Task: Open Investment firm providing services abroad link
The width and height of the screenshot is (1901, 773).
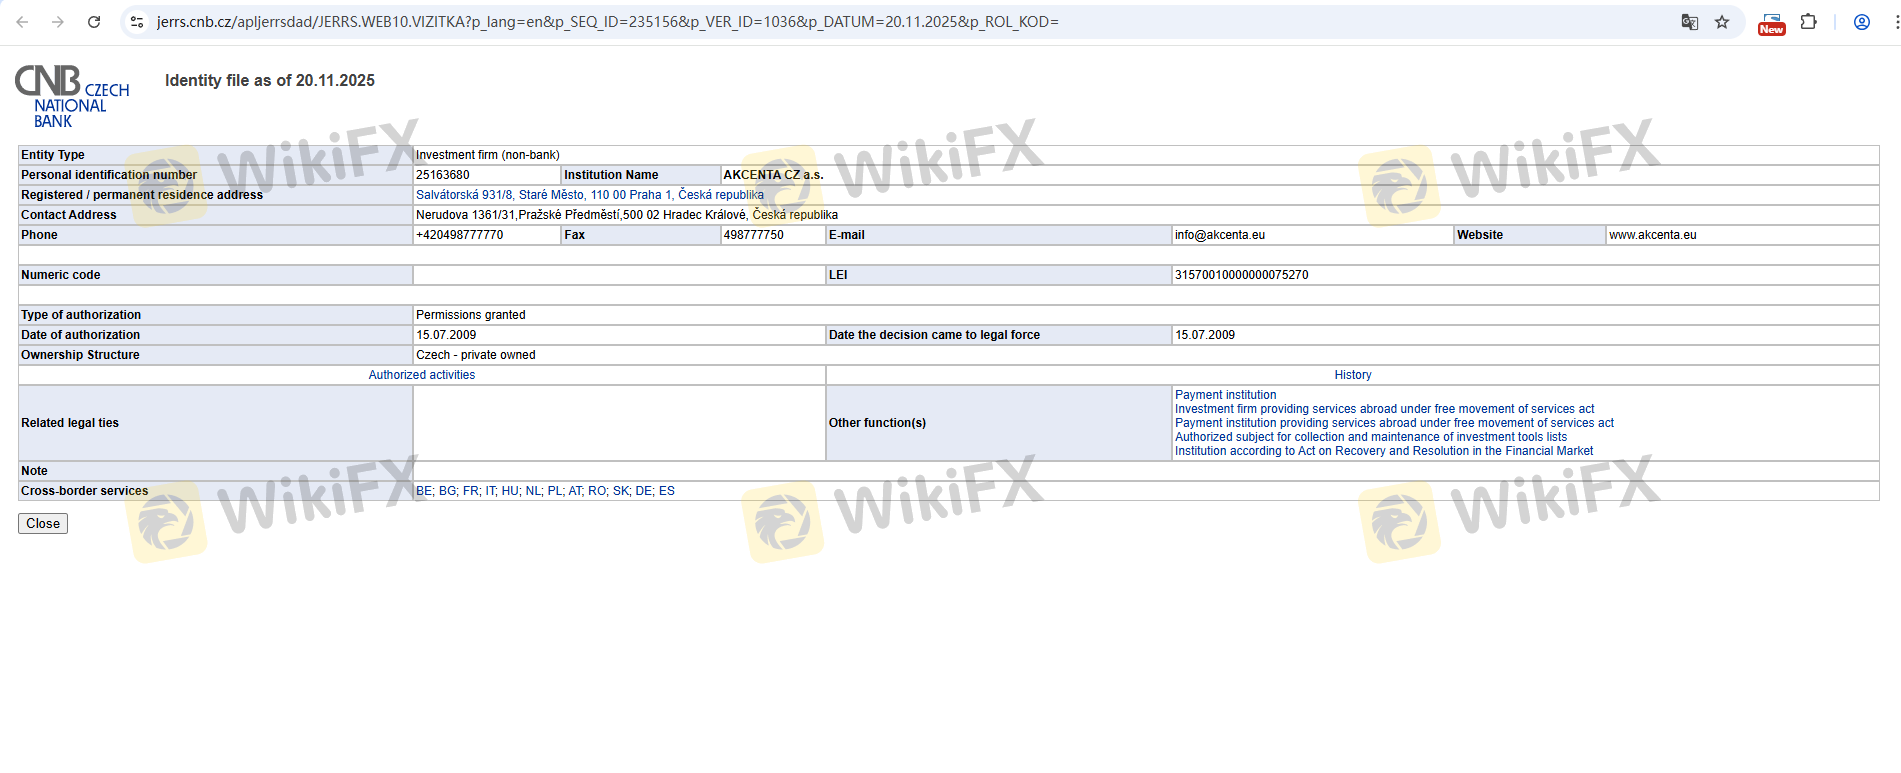Action: 1385,409
